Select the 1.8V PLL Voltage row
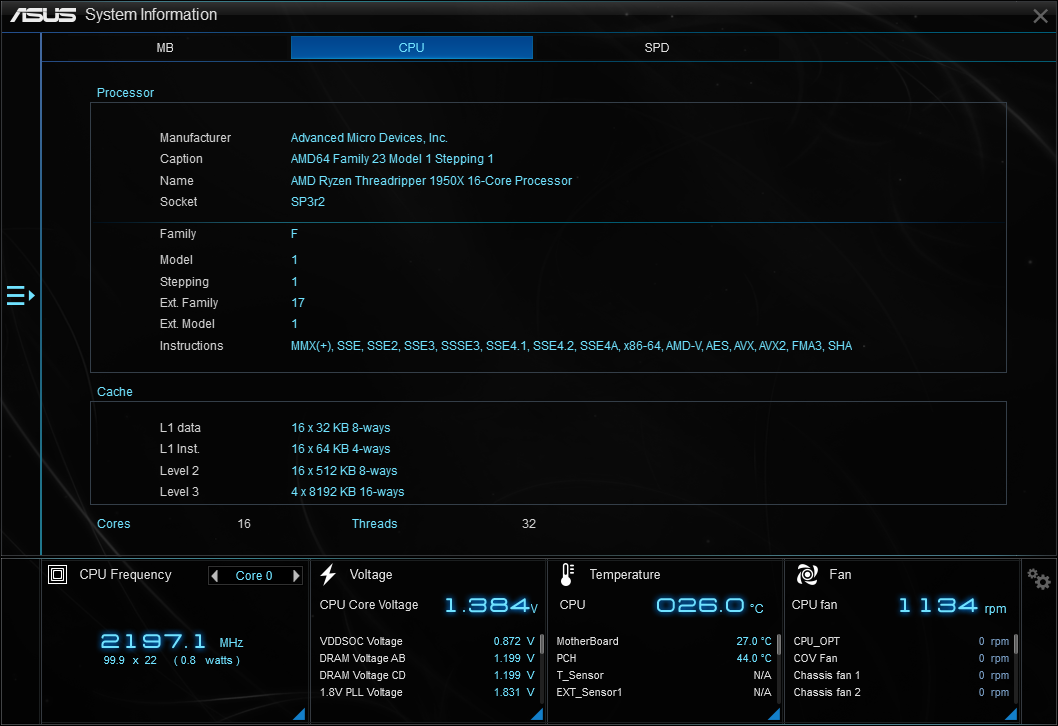This screenshot has height=726, width=1058. [427, 692]
